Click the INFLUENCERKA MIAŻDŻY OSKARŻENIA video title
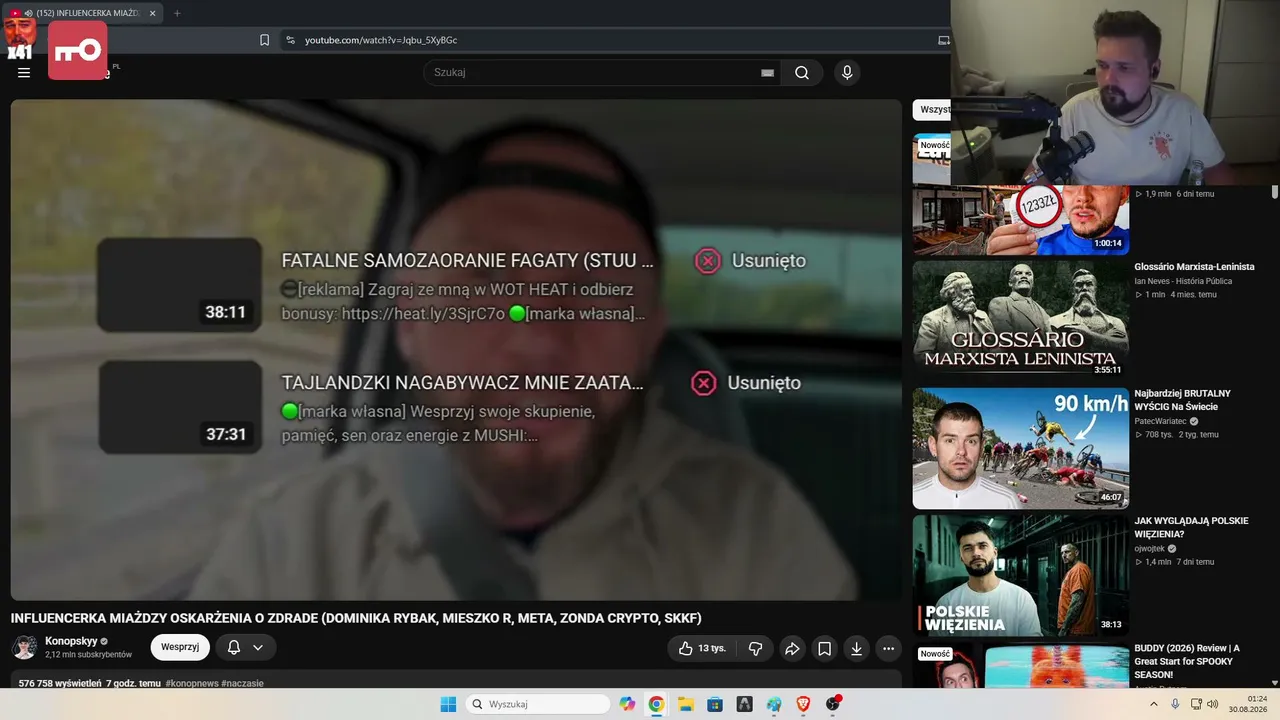Viewport: 1280px width, 720px height. coord(356,618)
